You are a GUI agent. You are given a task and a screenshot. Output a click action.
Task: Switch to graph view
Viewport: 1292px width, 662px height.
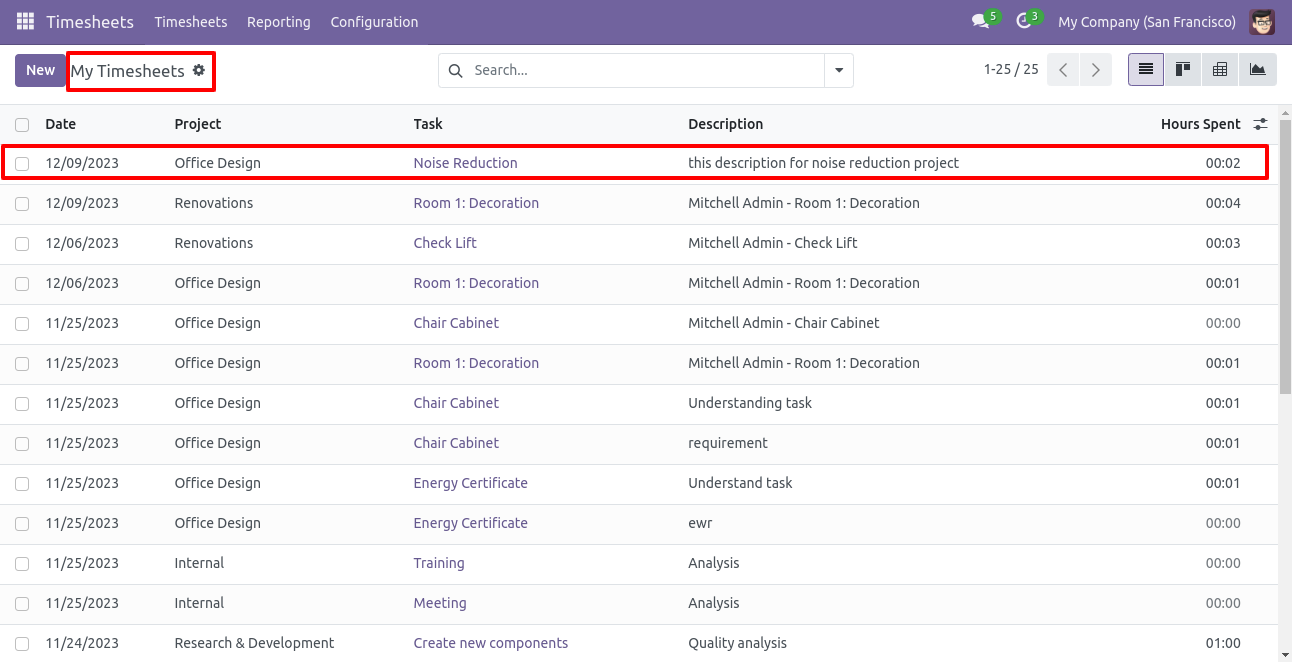(x=1257, y=70)
